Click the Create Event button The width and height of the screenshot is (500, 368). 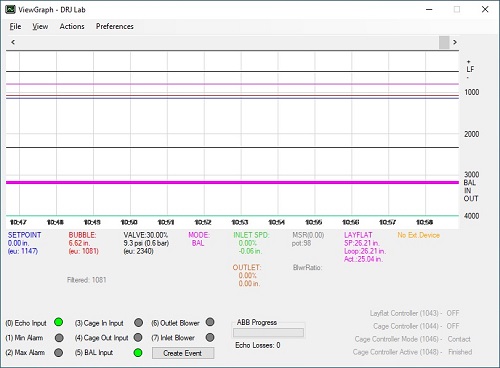coord(183,353)
